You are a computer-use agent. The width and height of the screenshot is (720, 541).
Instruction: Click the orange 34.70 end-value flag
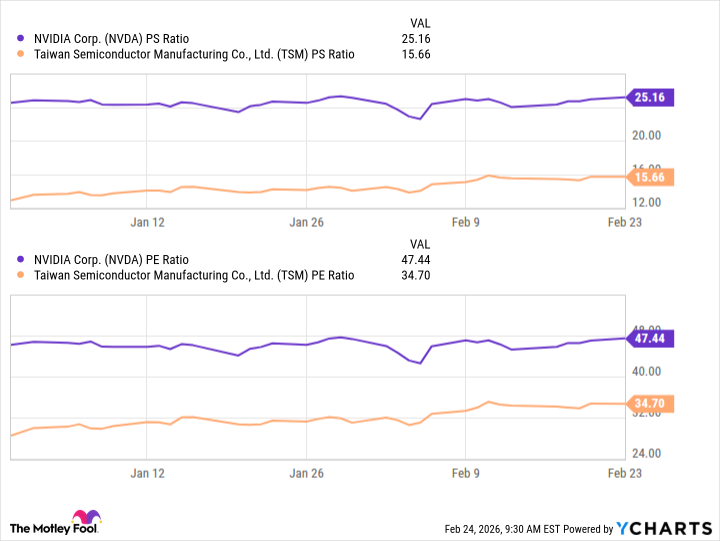tap(649, 404)
